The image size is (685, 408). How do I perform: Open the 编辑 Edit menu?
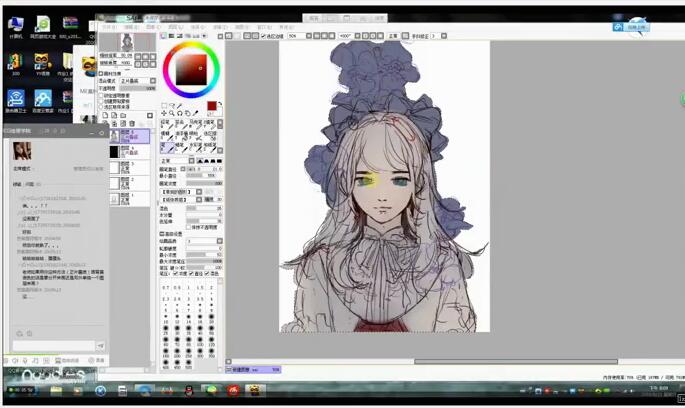coord(131,27)
